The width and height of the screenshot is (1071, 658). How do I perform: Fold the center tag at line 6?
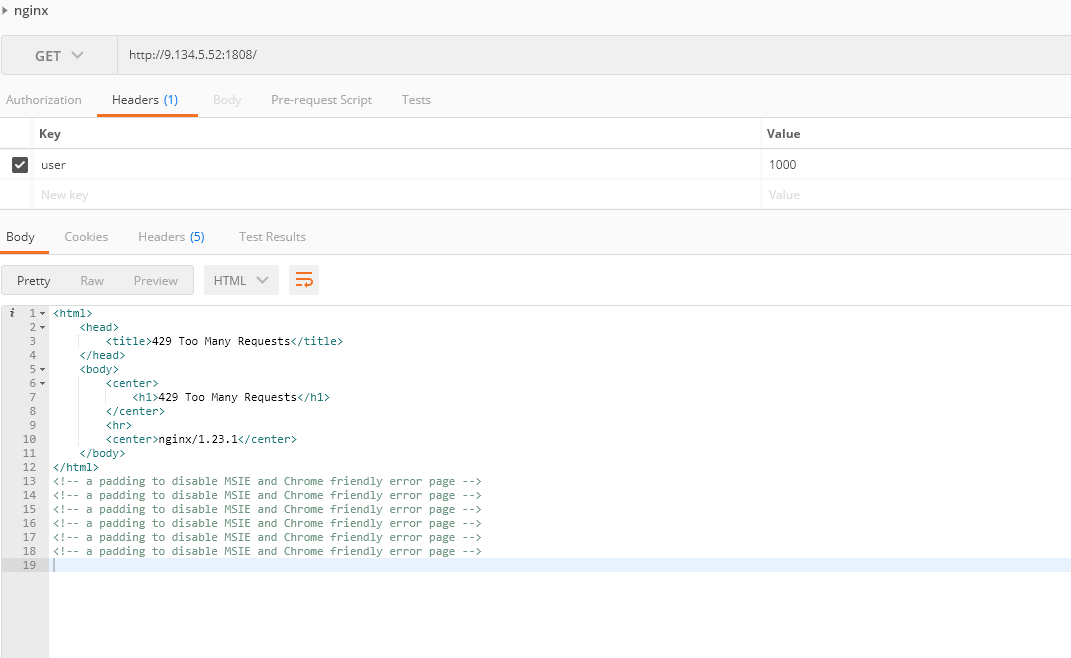tap(42, 384)
